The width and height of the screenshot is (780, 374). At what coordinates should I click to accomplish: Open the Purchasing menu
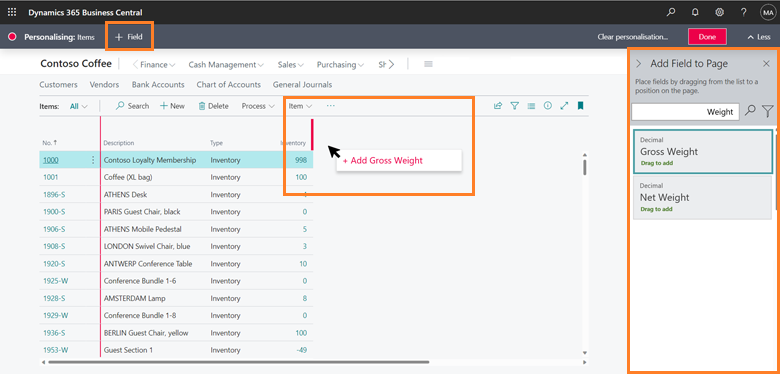[x=340, y=65]
